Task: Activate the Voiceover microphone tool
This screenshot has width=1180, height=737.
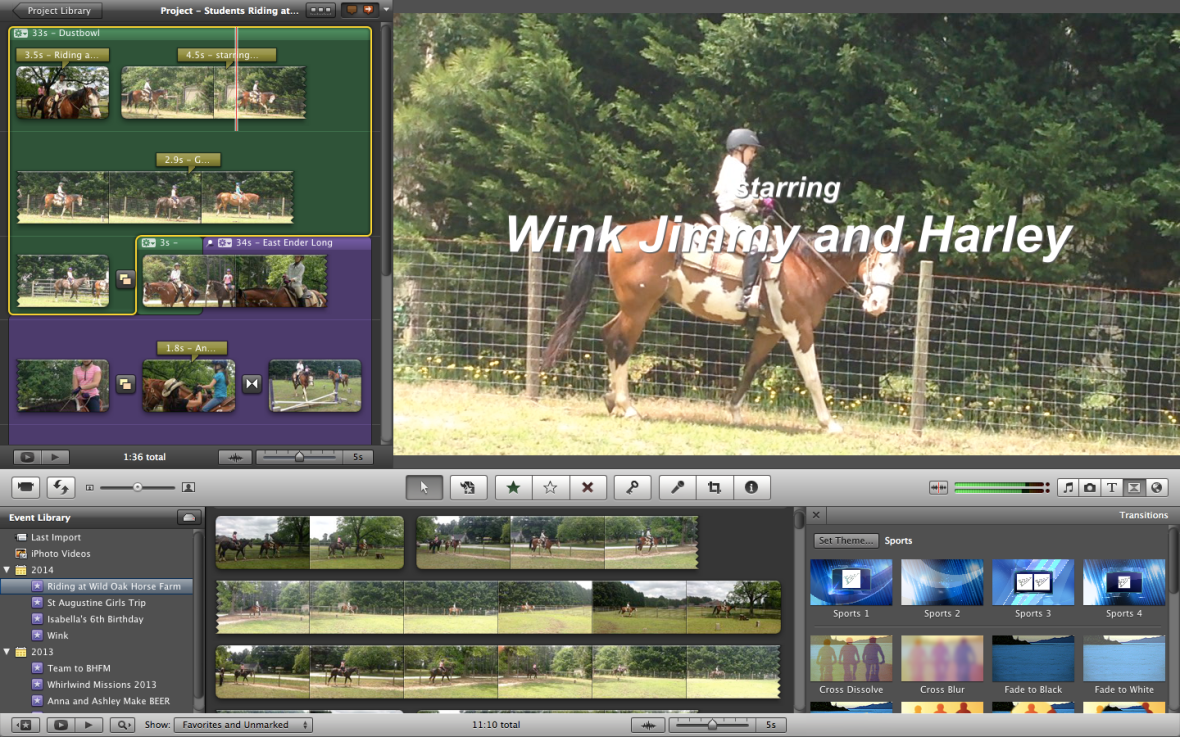Action: click(676, 487)
